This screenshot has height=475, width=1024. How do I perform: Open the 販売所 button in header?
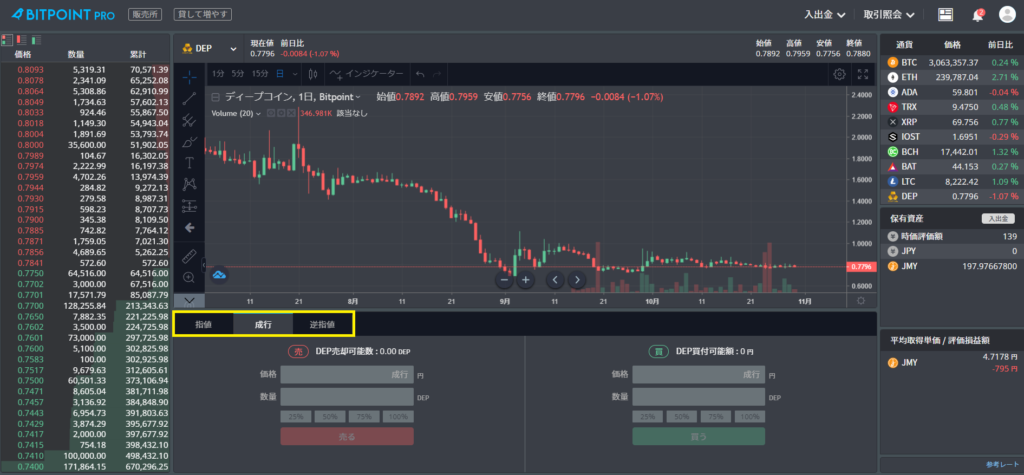[x=145, y=14]
